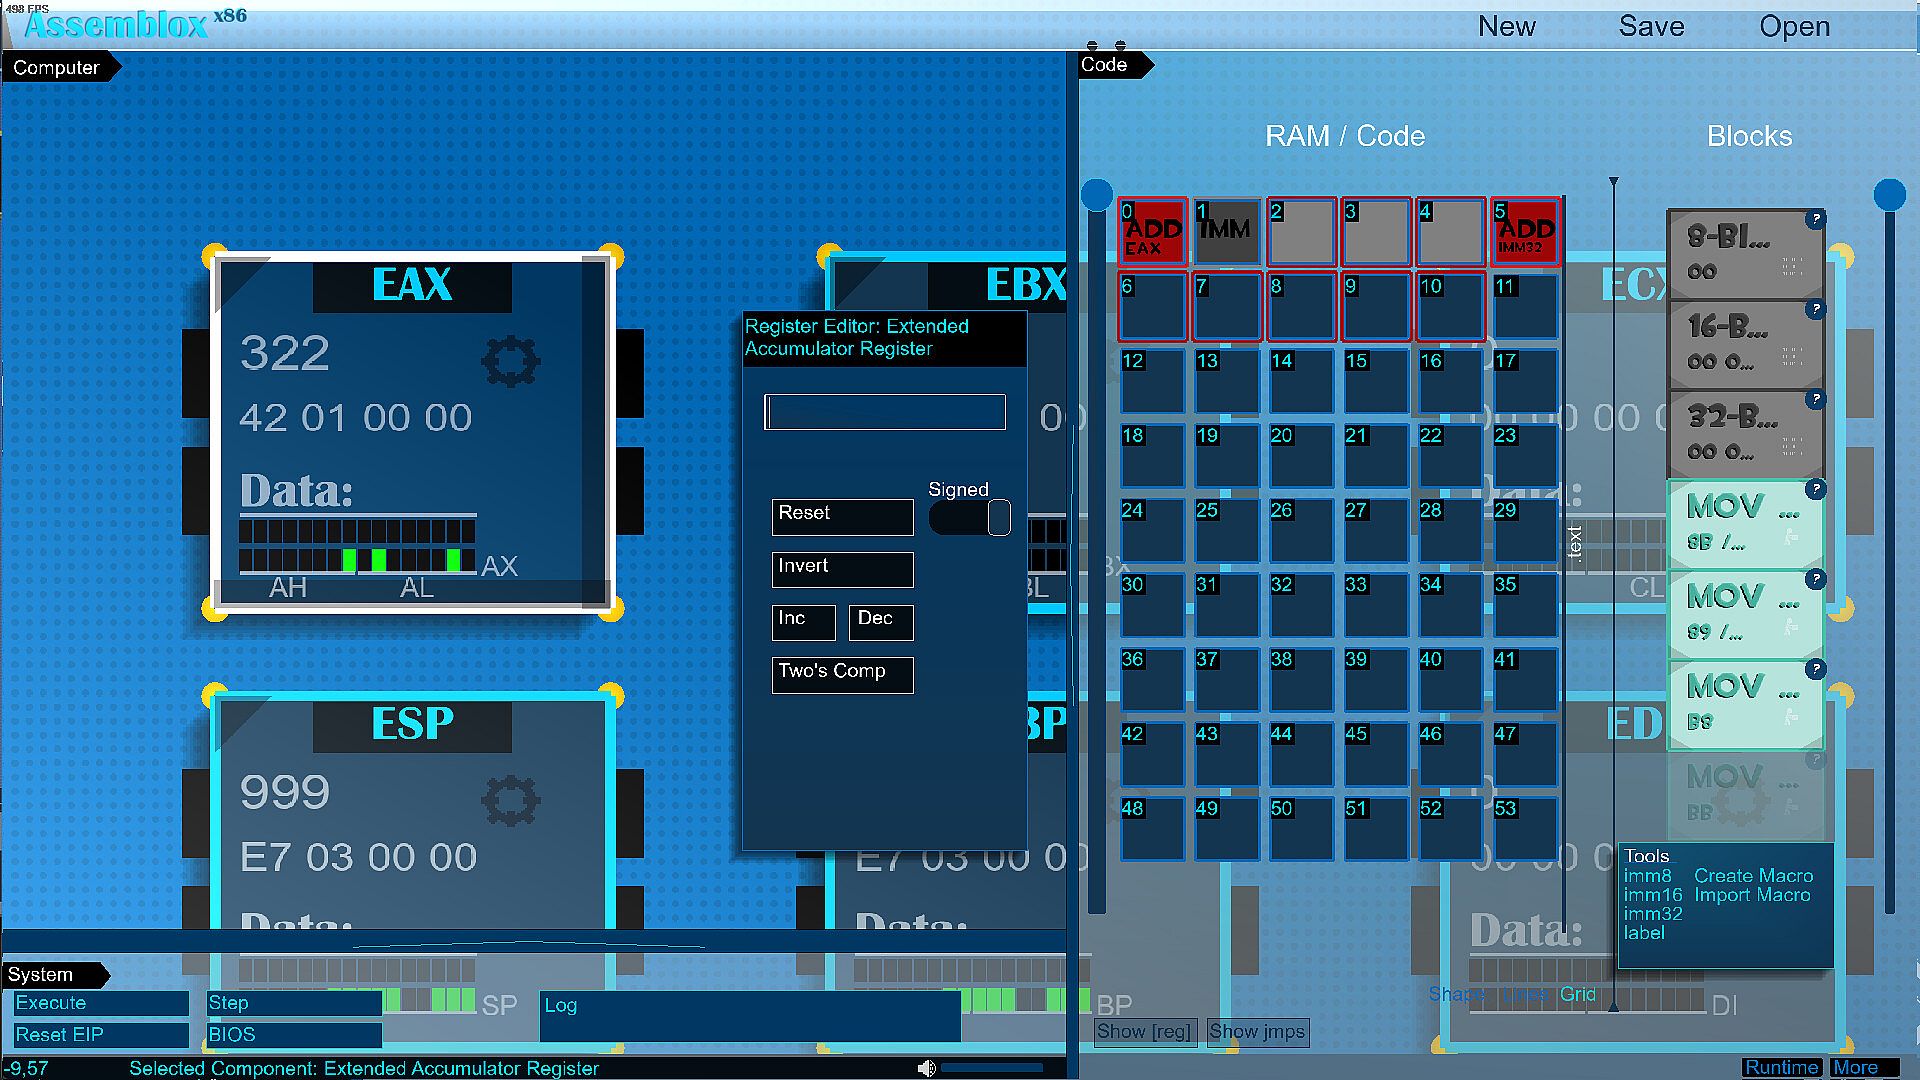Open the EAX register gear settings
The height and width of the screenshot is (1080, 1920).
click(510, 361)
